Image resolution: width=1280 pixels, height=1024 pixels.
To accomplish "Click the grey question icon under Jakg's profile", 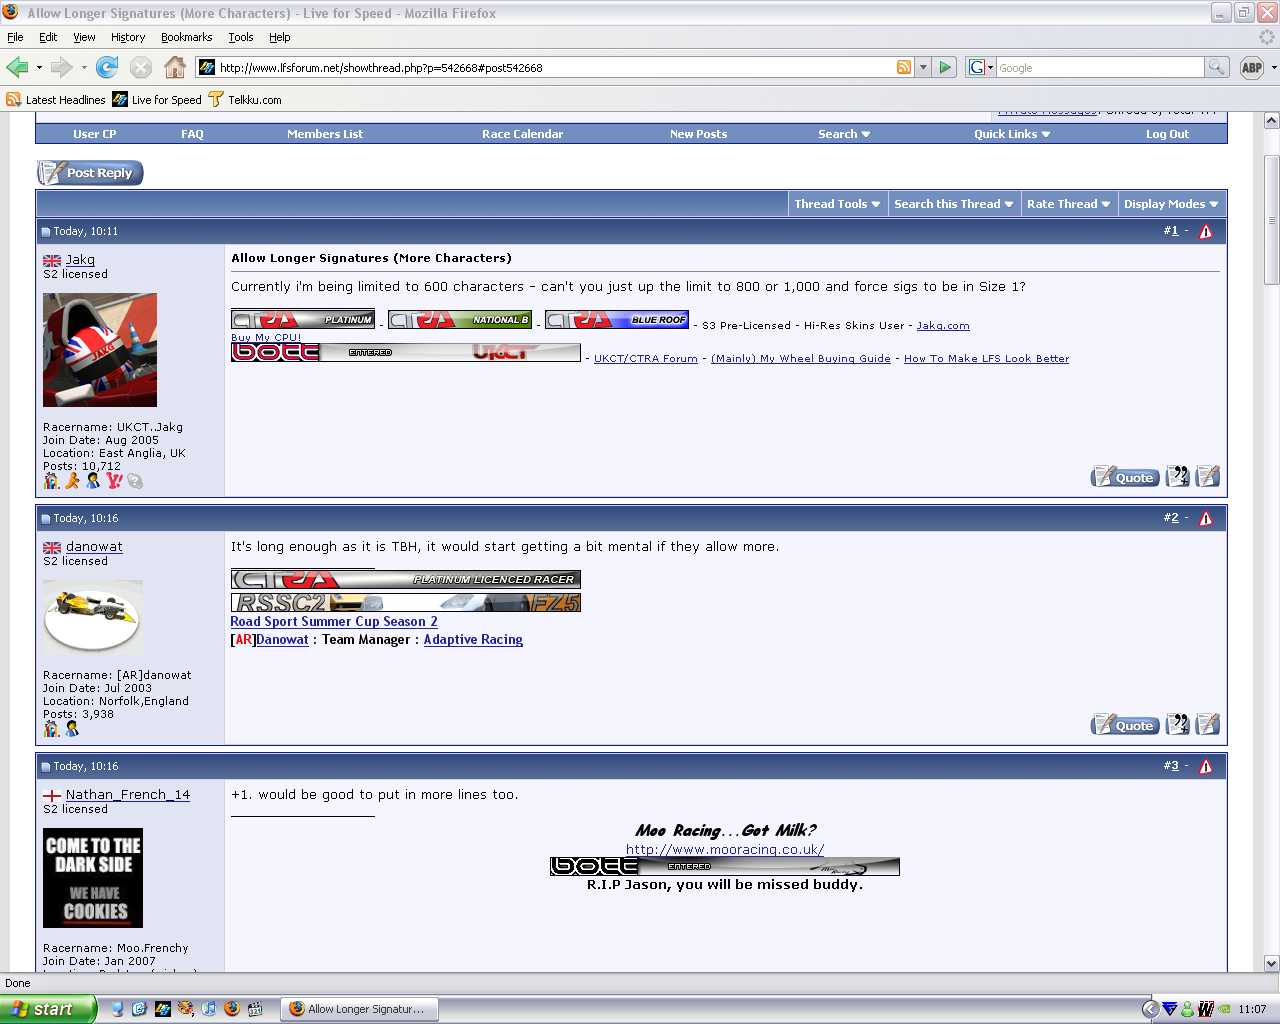I will [x=135, y=481].
